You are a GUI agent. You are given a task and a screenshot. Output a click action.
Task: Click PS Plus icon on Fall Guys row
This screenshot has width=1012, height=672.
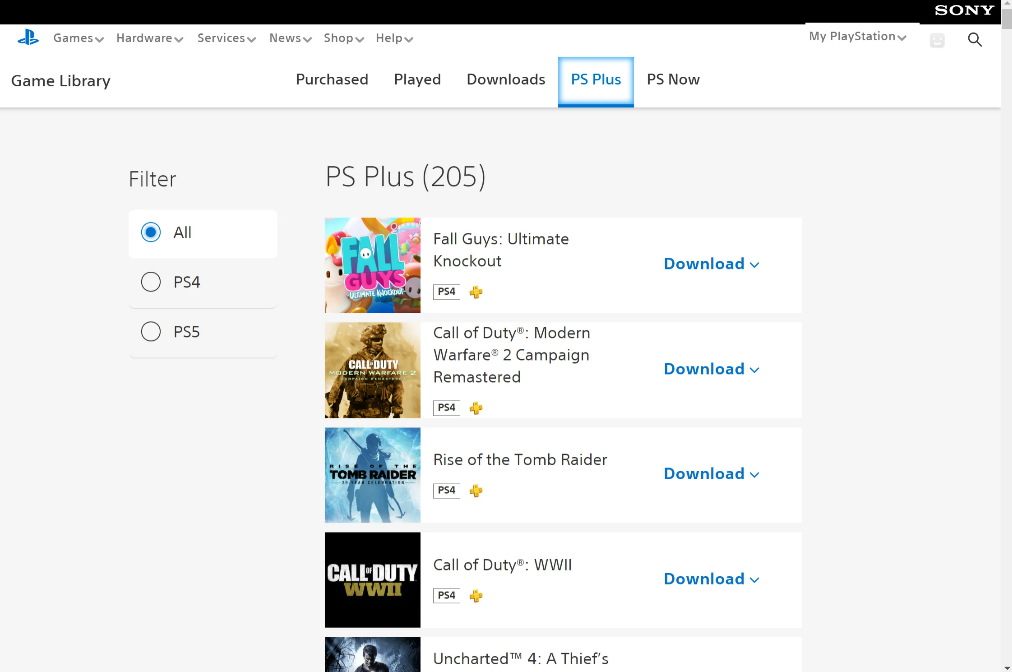coord(476,292)
